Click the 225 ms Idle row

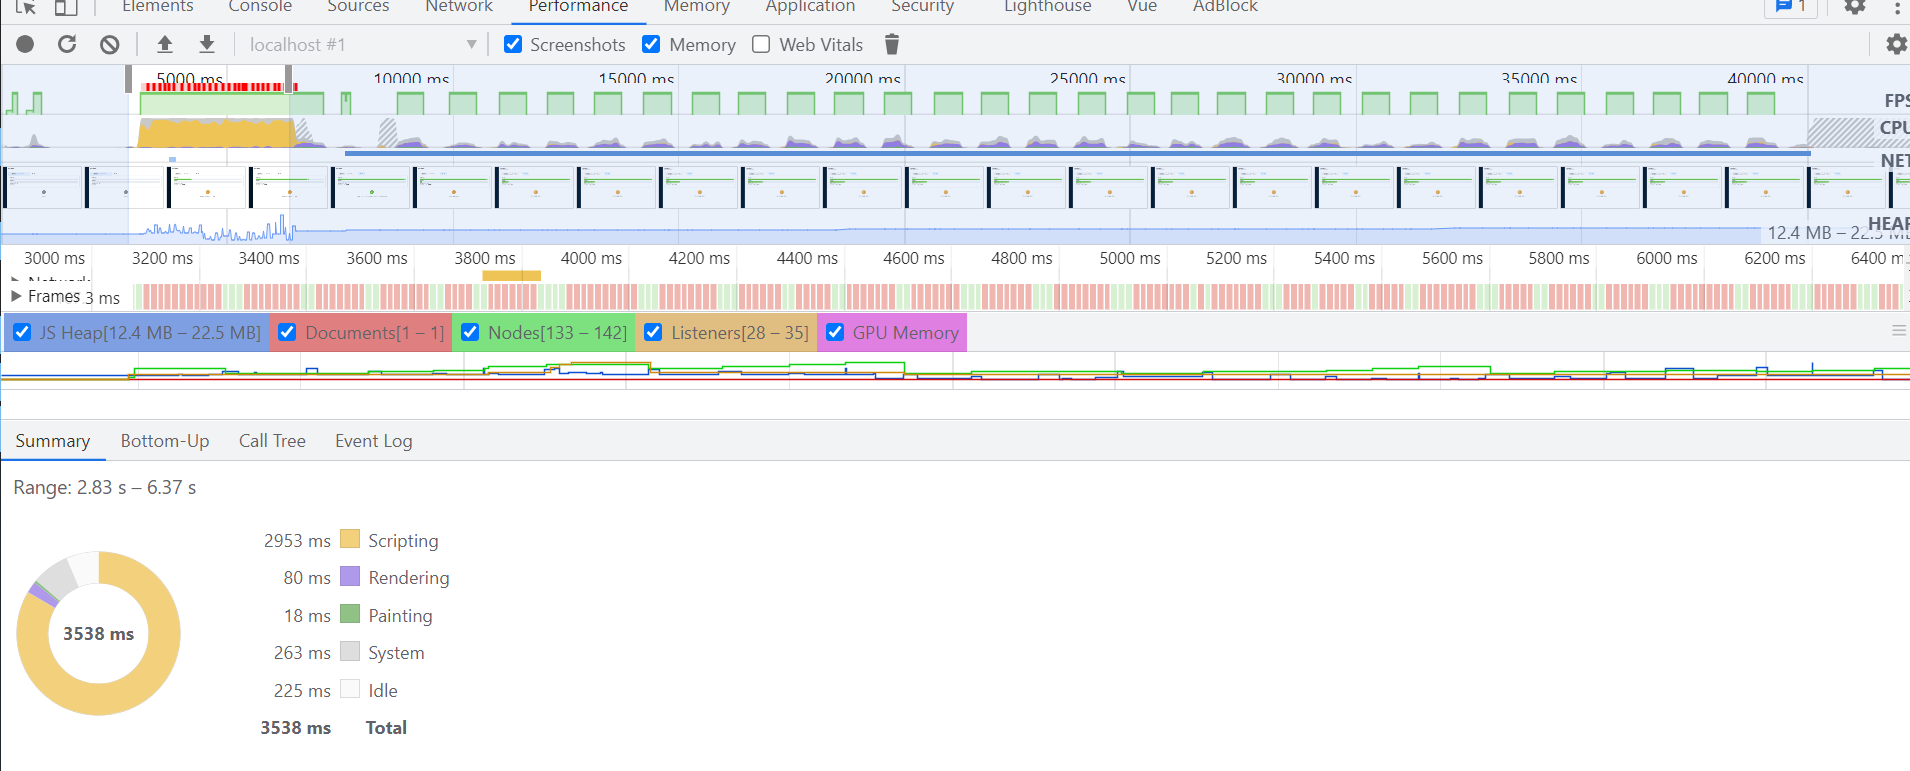[335, 691]
